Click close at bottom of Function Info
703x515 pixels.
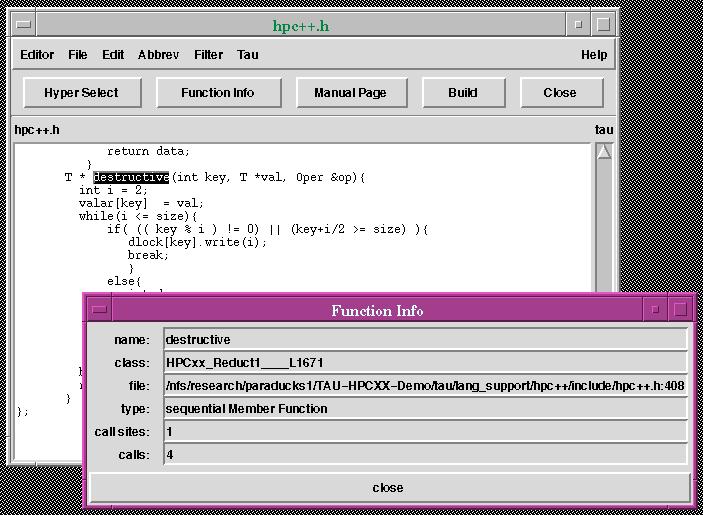[x=389, y=488]
